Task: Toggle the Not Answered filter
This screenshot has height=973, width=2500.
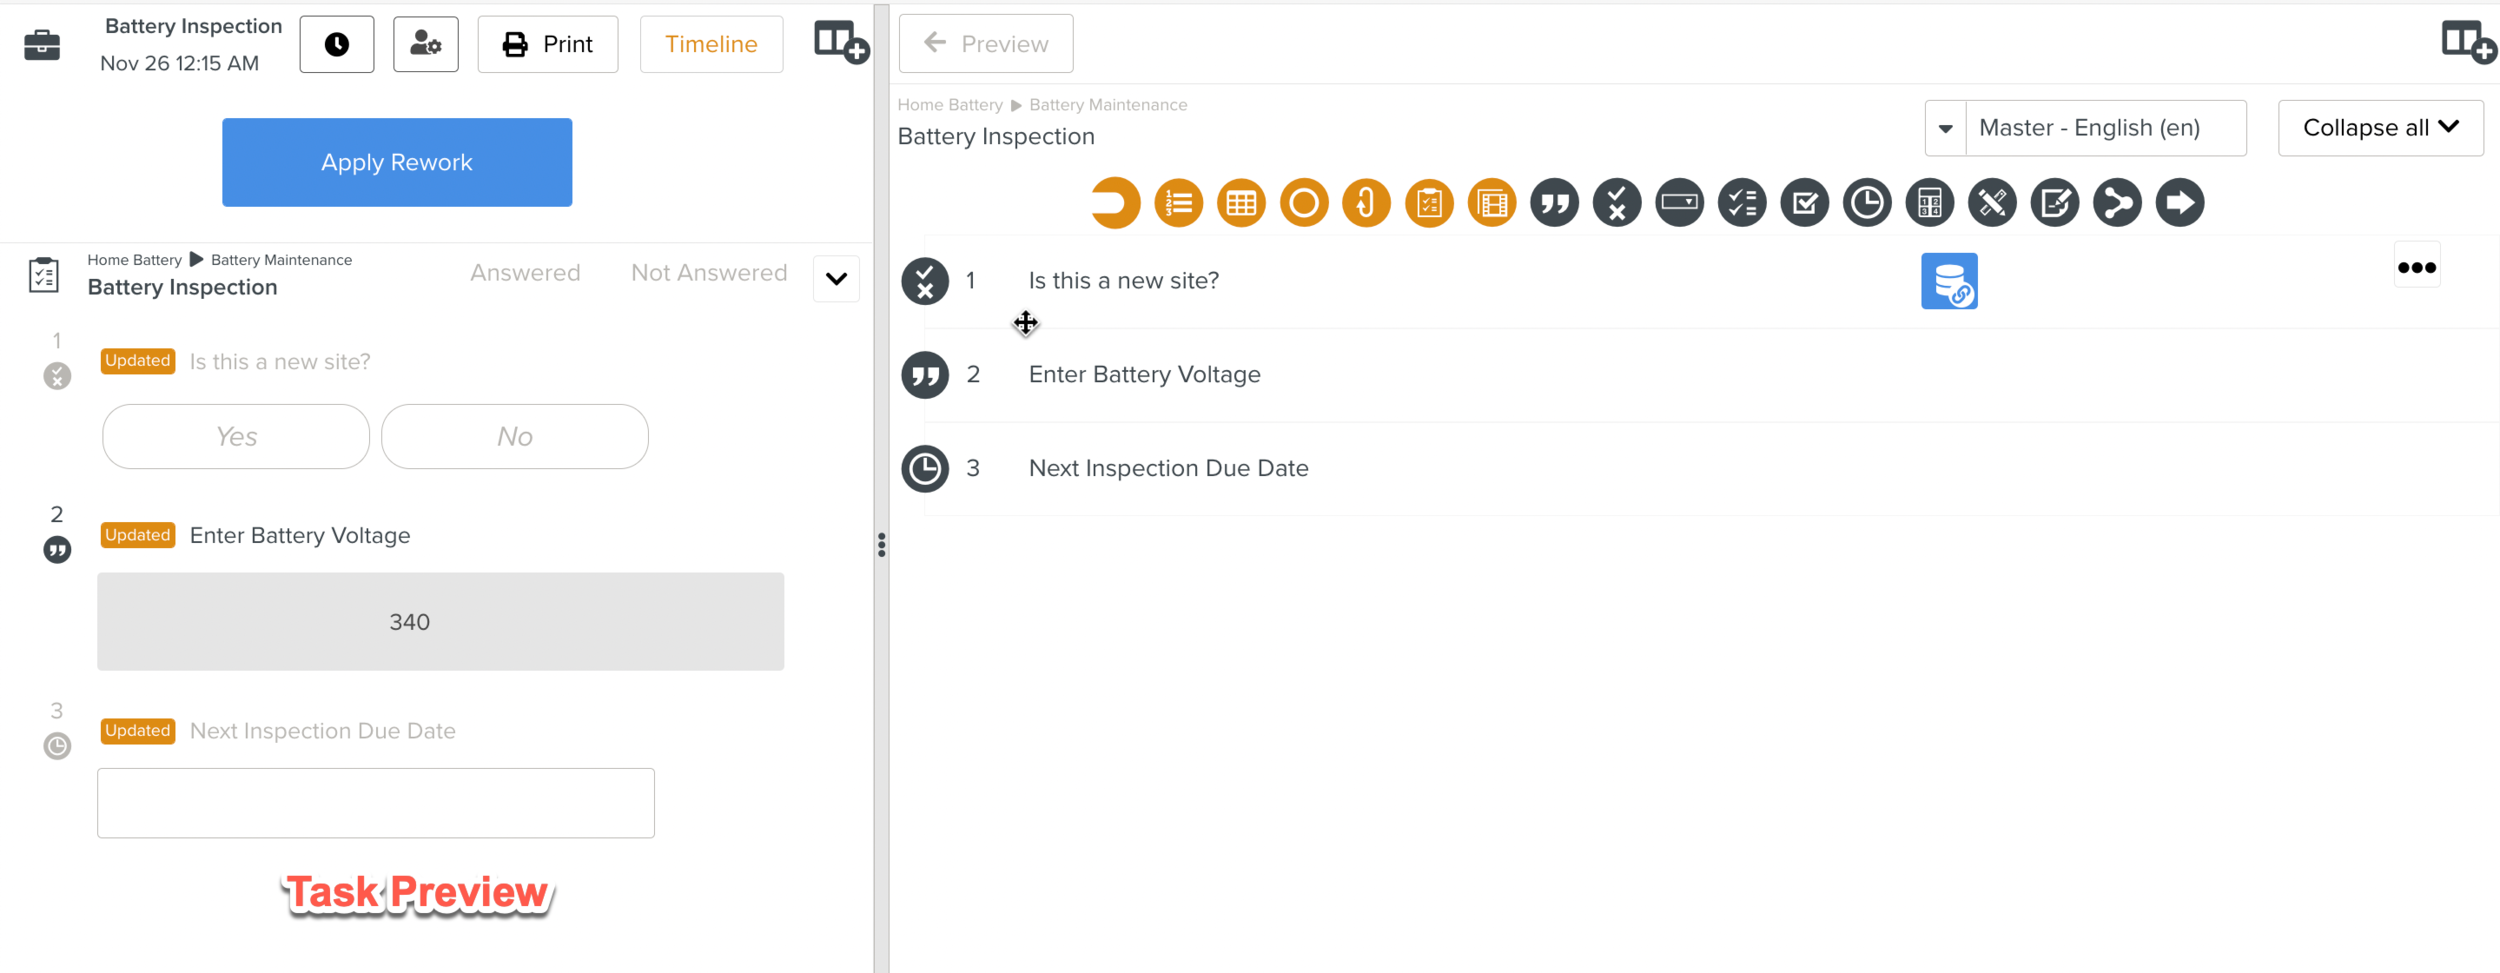Action: pos(709,273)
